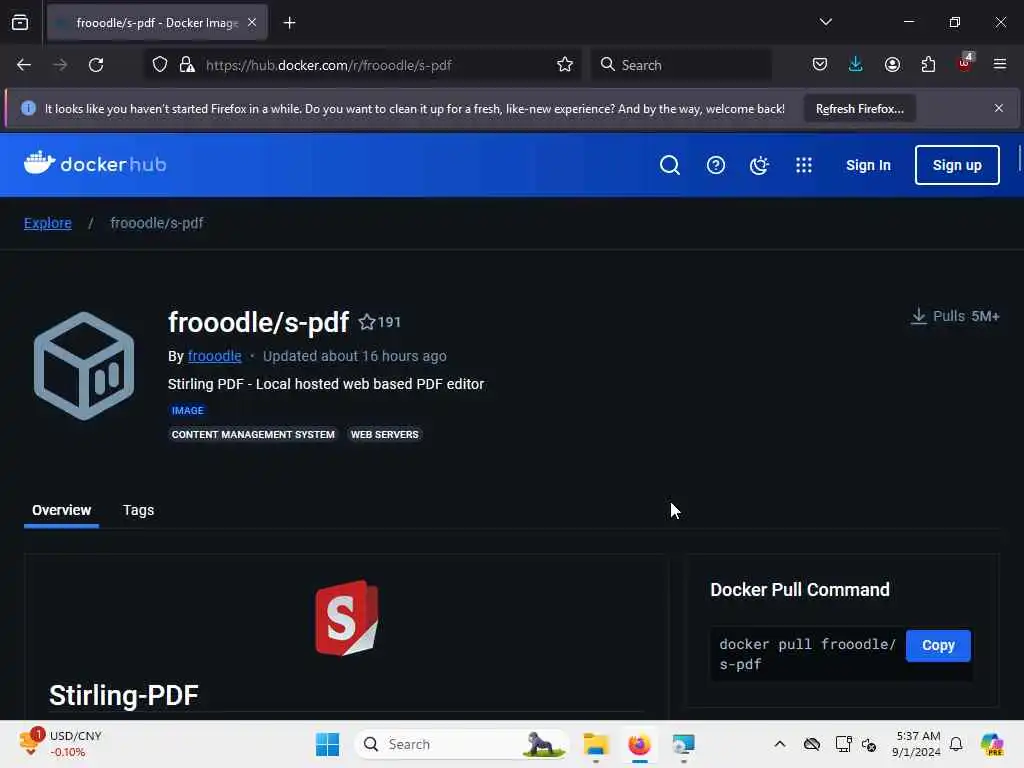Screen dimensions: 1024x768
Task: Click the Content Management System category chip
Action: tap(253, 434)
